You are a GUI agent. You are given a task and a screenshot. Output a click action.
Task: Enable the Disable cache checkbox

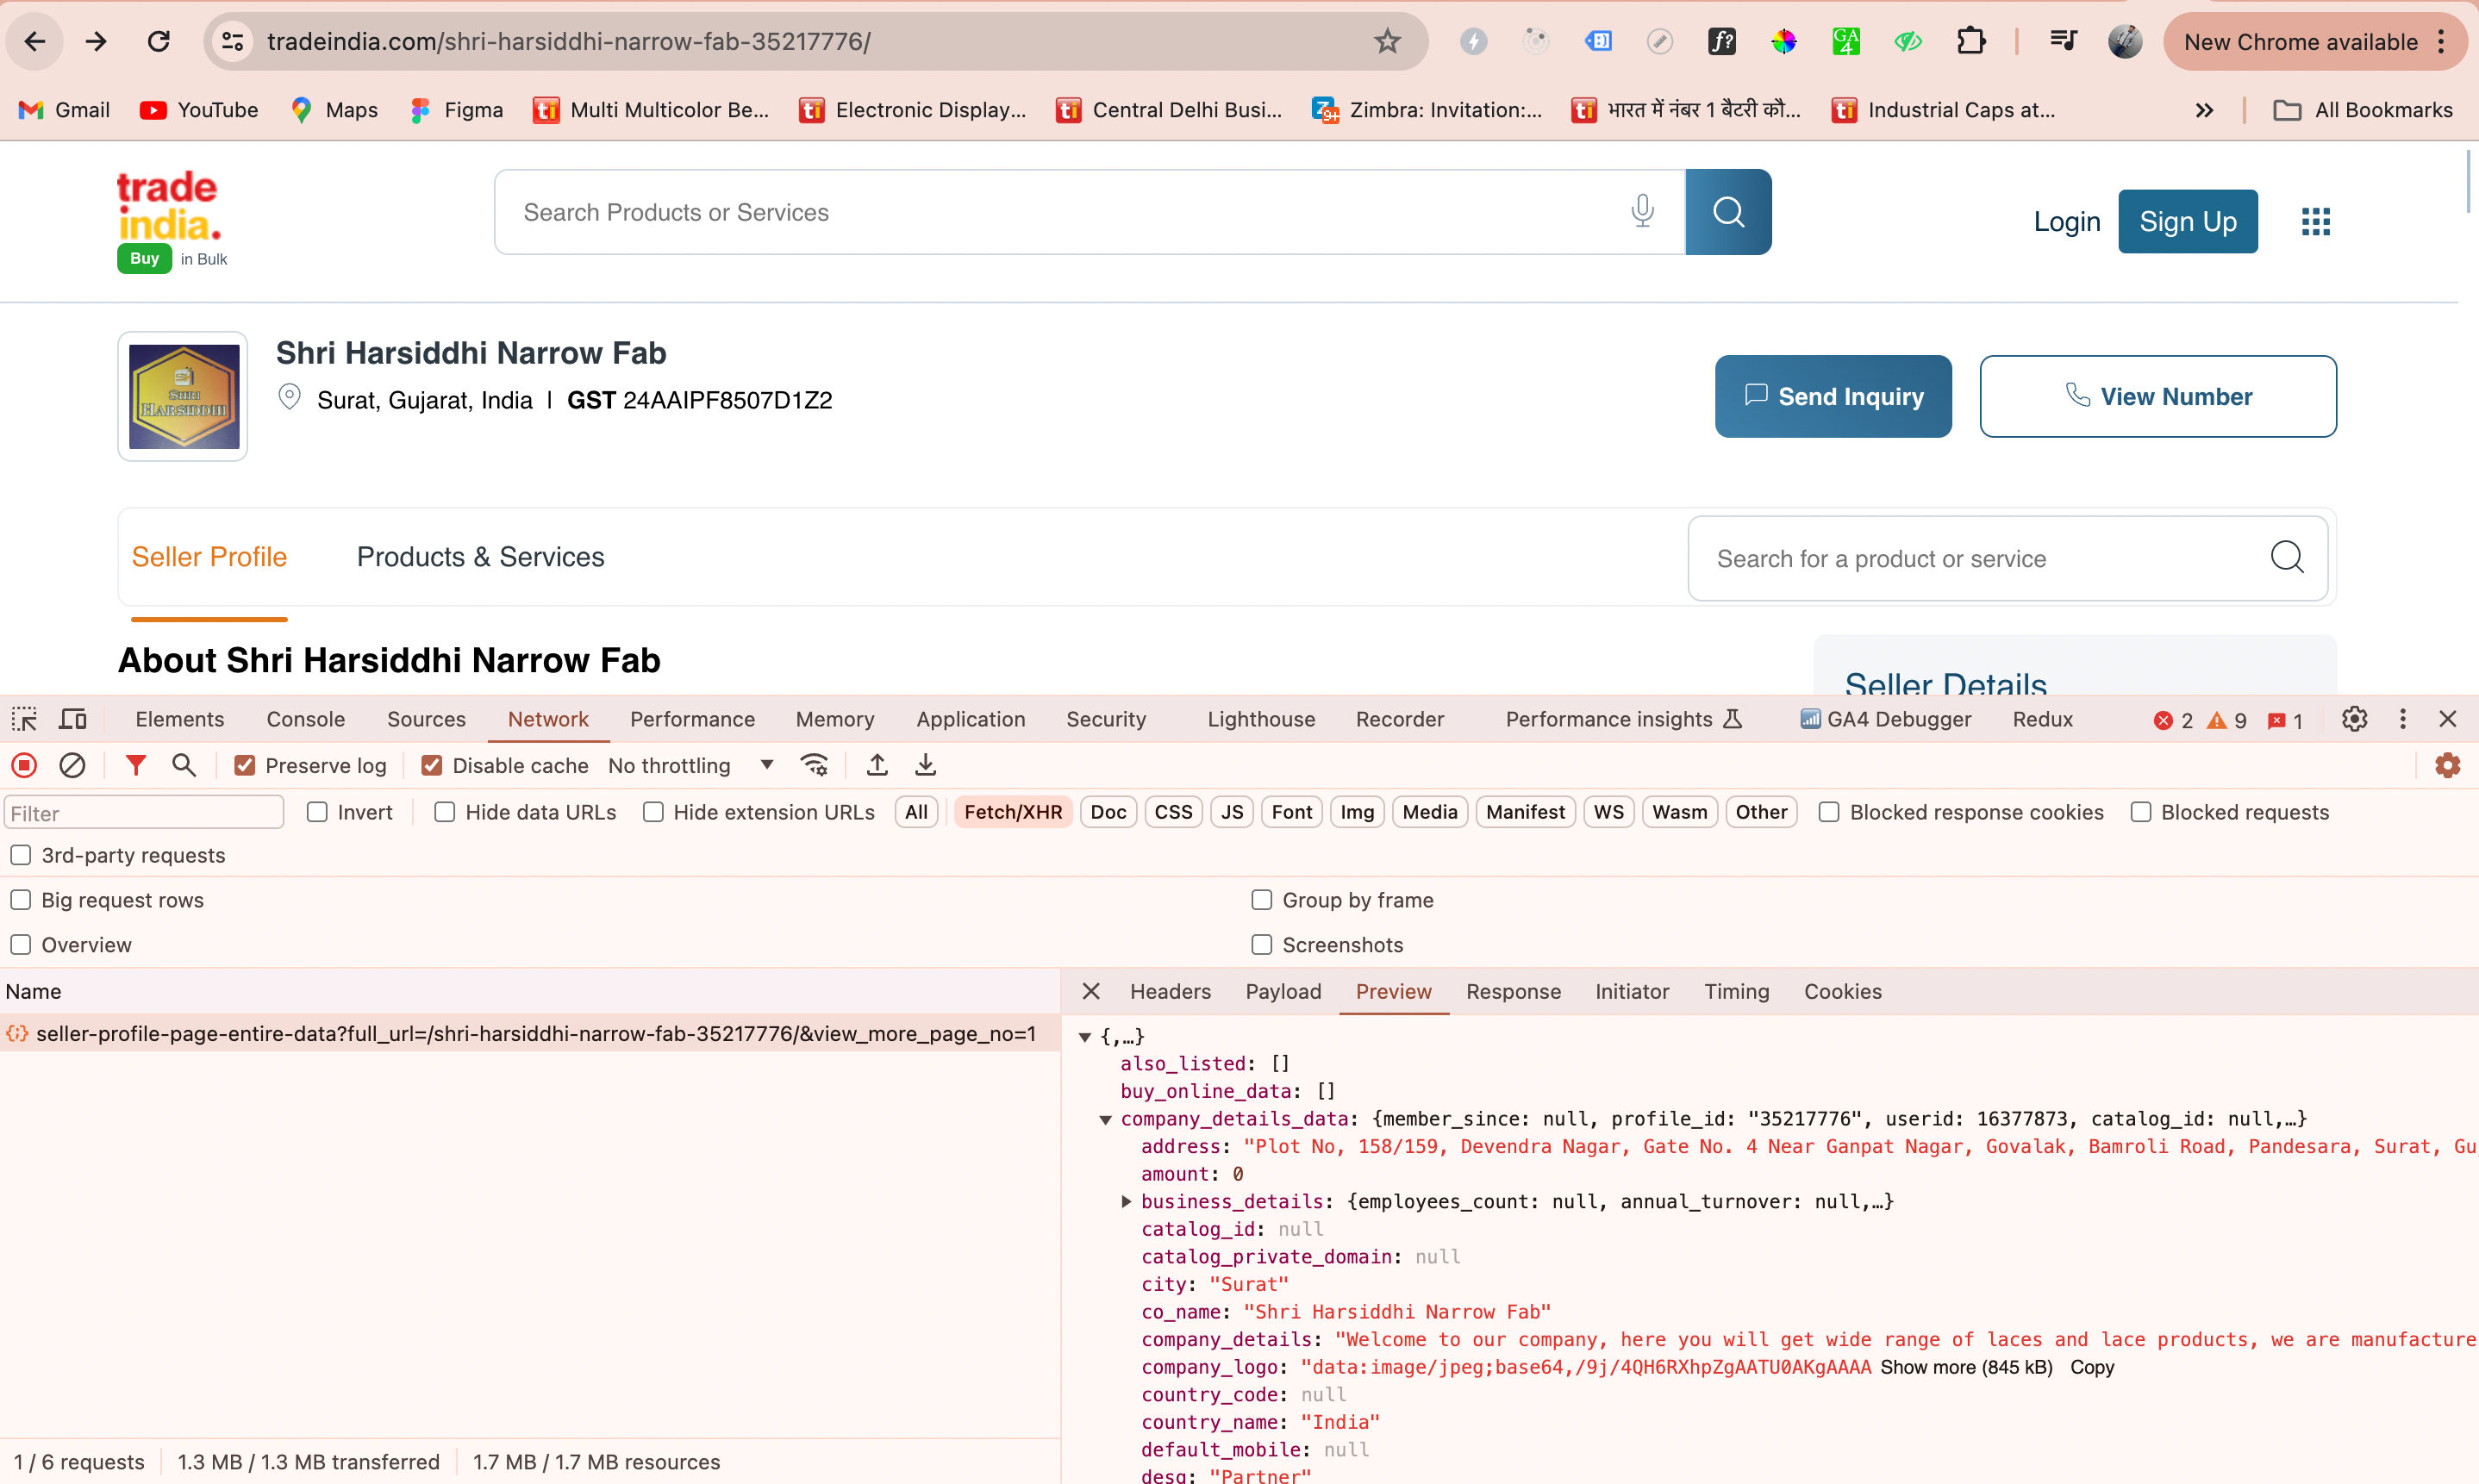coord(431,765)
